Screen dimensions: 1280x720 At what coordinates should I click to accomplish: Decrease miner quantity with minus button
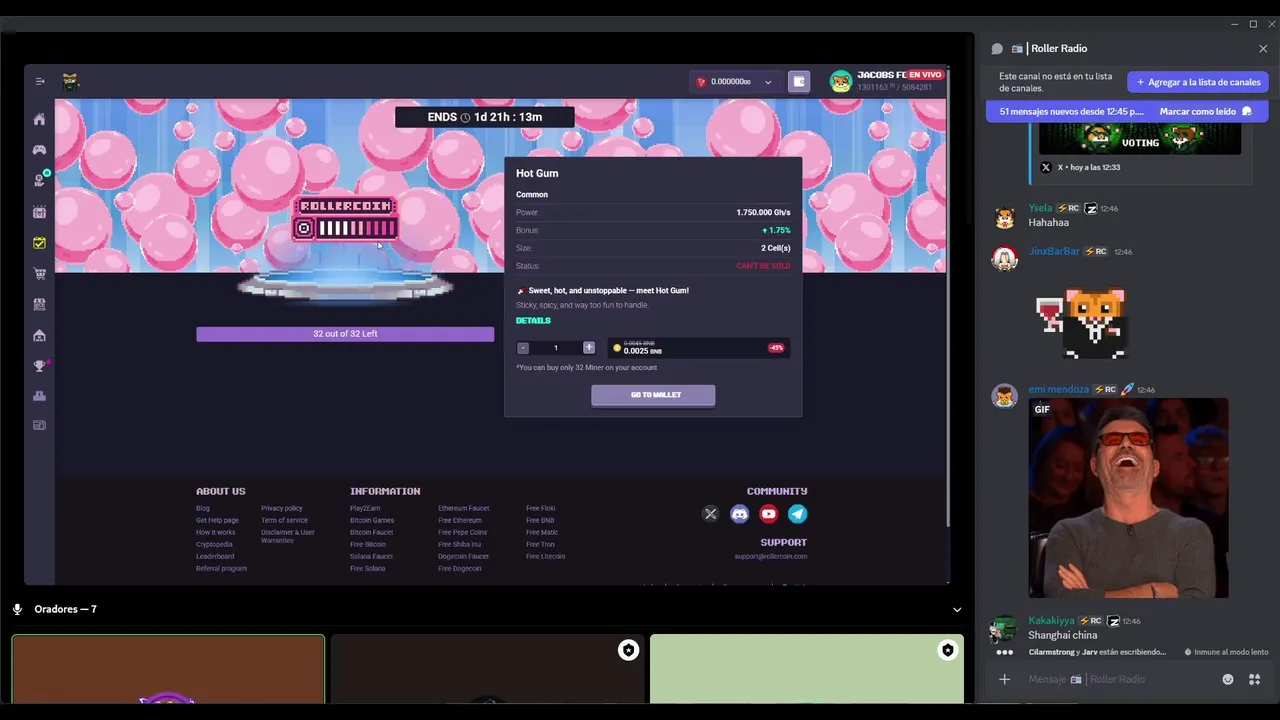(522, 347)
